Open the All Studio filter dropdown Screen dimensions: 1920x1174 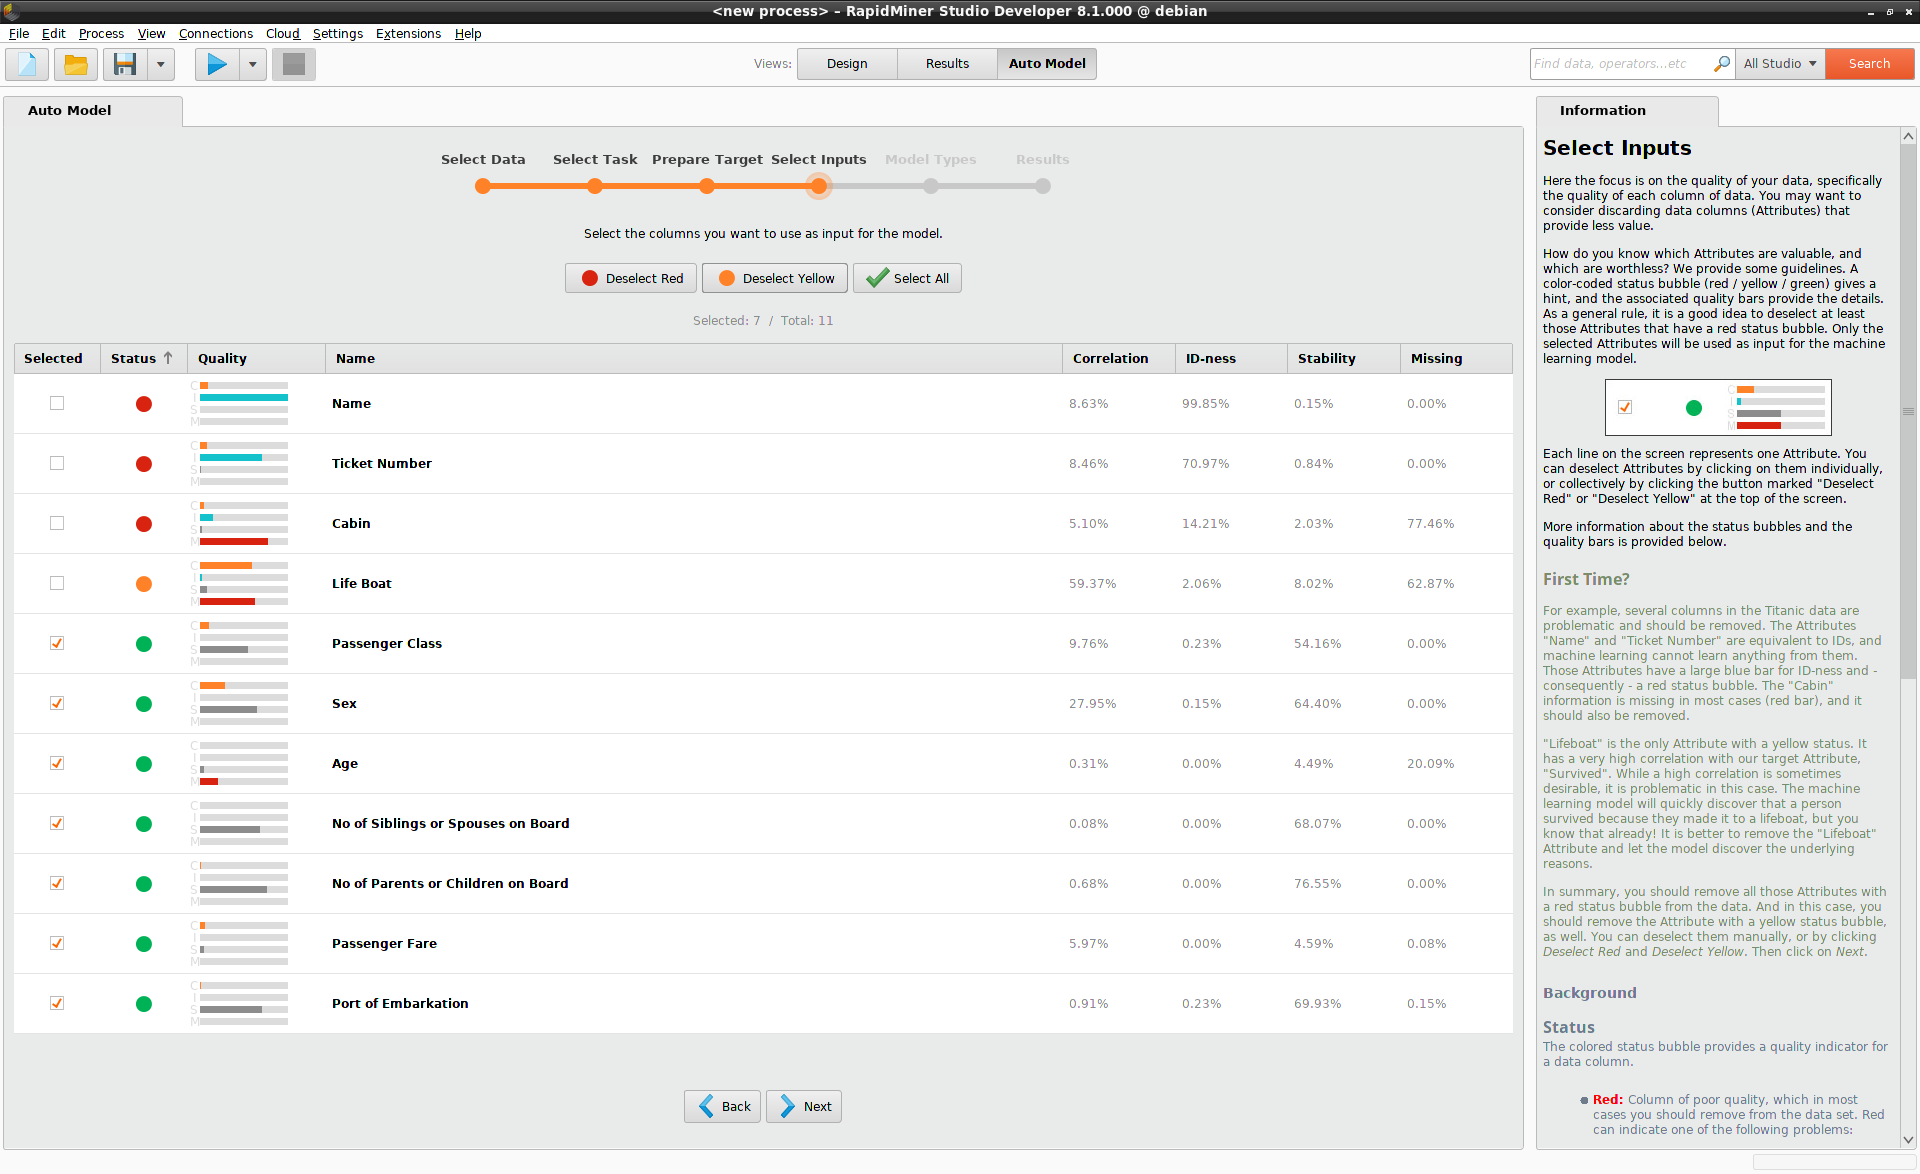1779,63
